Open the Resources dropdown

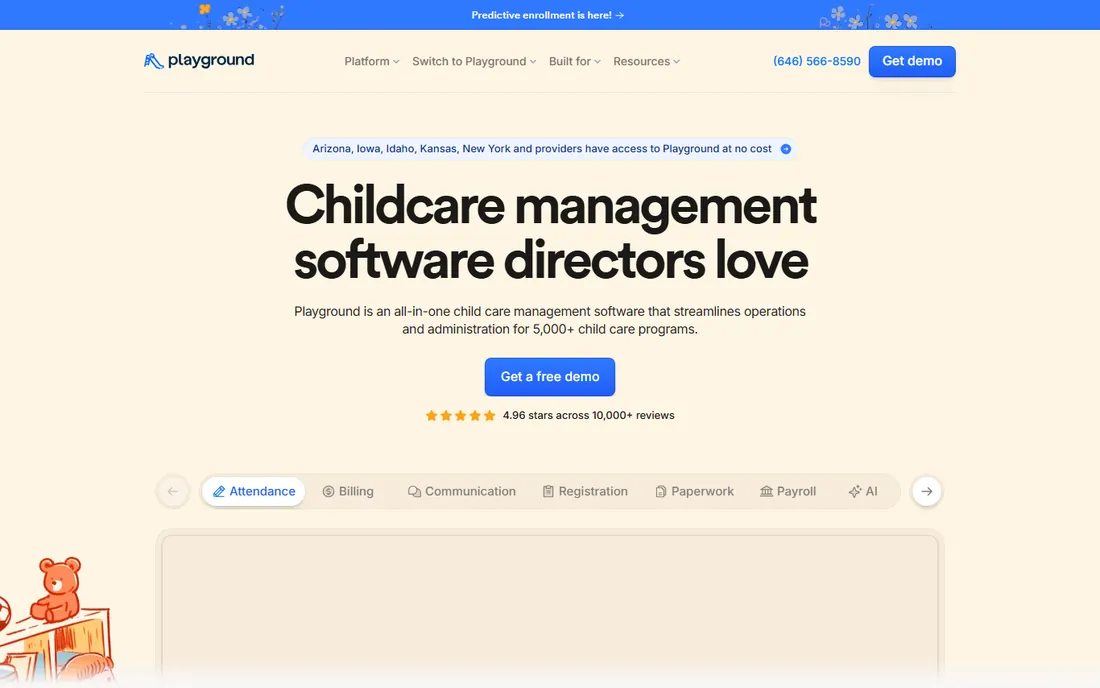pyautogui.click(x=646, y=61)
